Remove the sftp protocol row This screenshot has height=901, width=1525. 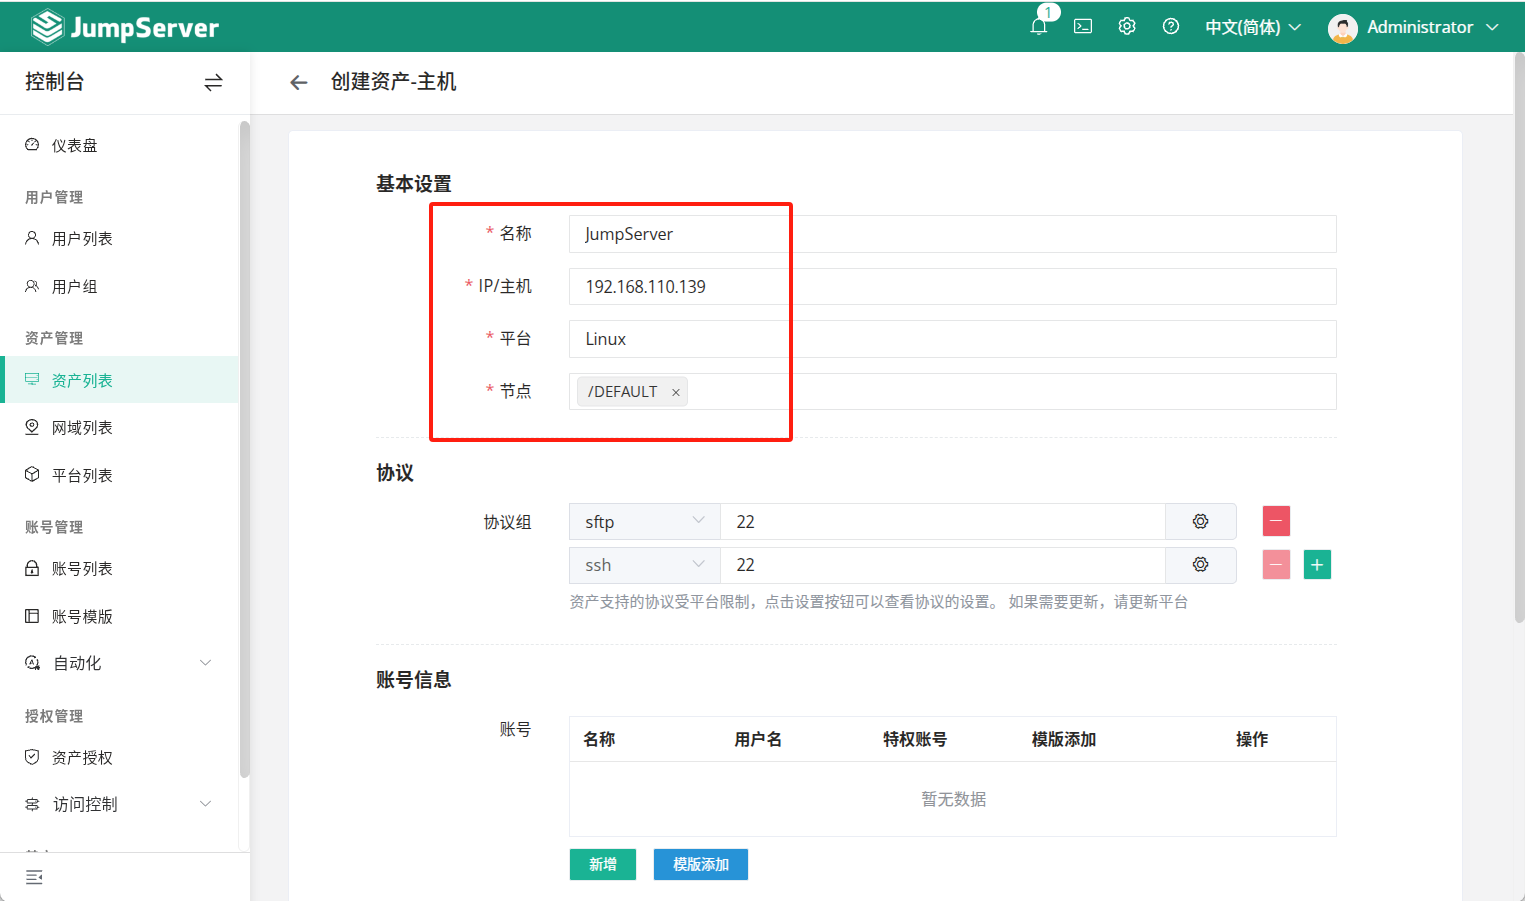[x=1276, y=521]
